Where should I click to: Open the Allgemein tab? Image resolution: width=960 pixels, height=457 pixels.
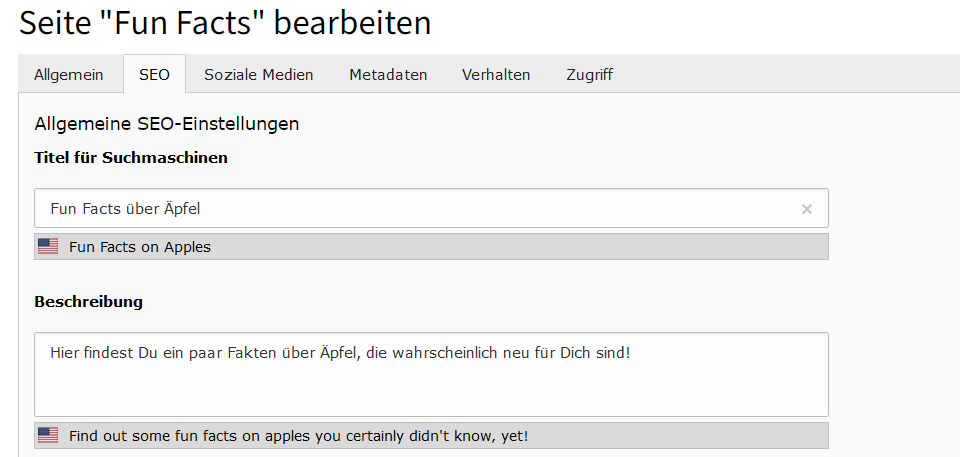pyautogui.click(x=69, y=75)
